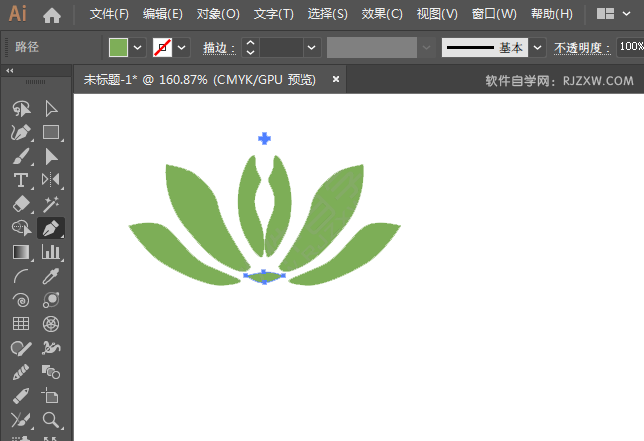Click the selected small base leaf shape

pos(264,277)
